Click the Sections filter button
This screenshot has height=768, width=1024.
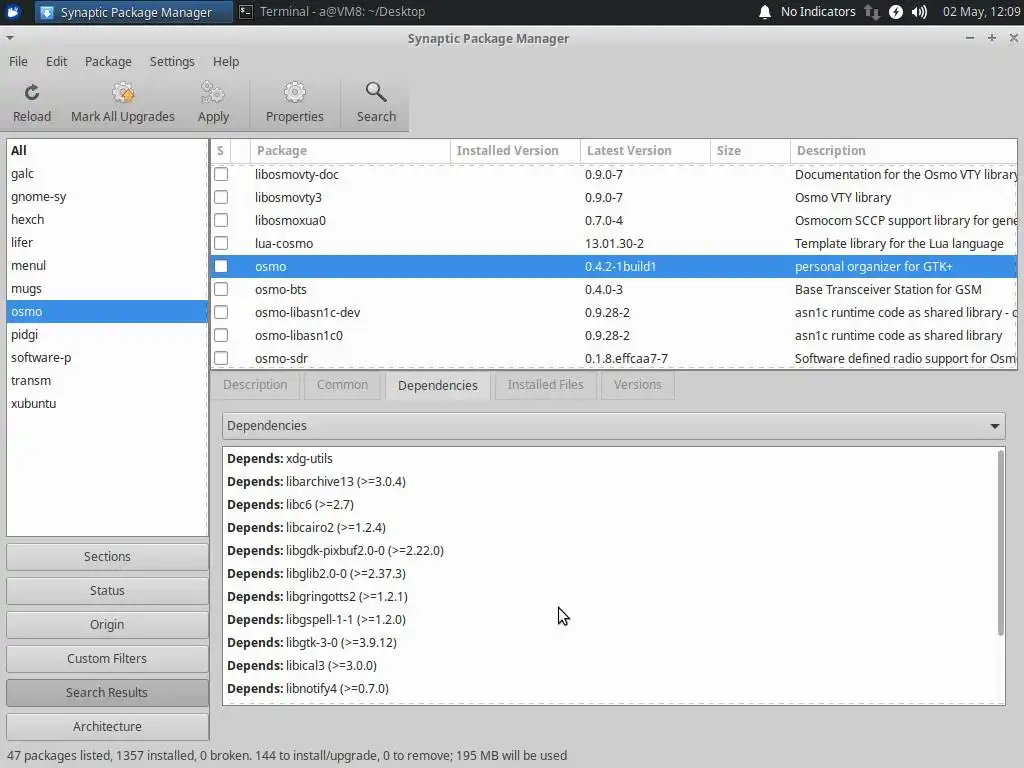[107, 556]
